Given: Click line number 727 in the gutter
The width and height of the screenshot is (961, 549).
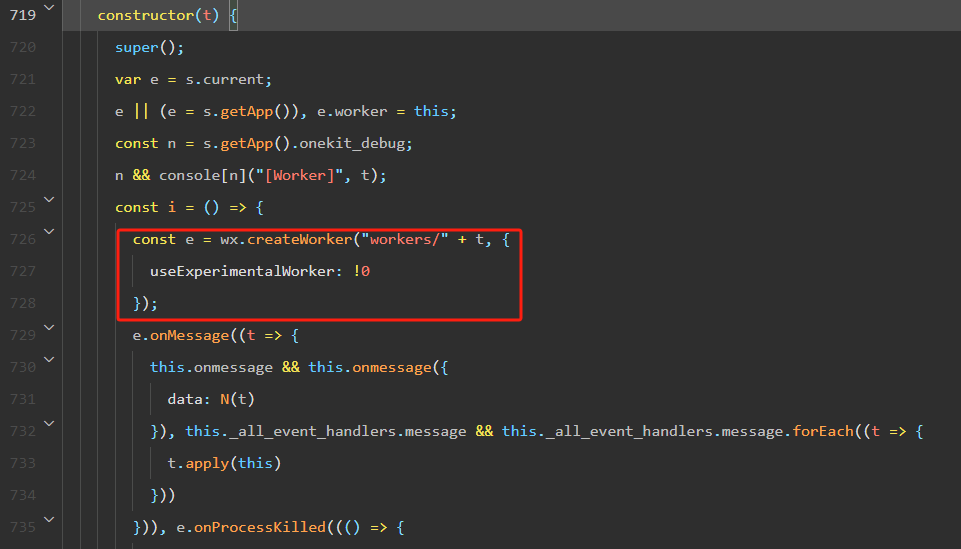Looking at the screenshot, I should [23, 271].
